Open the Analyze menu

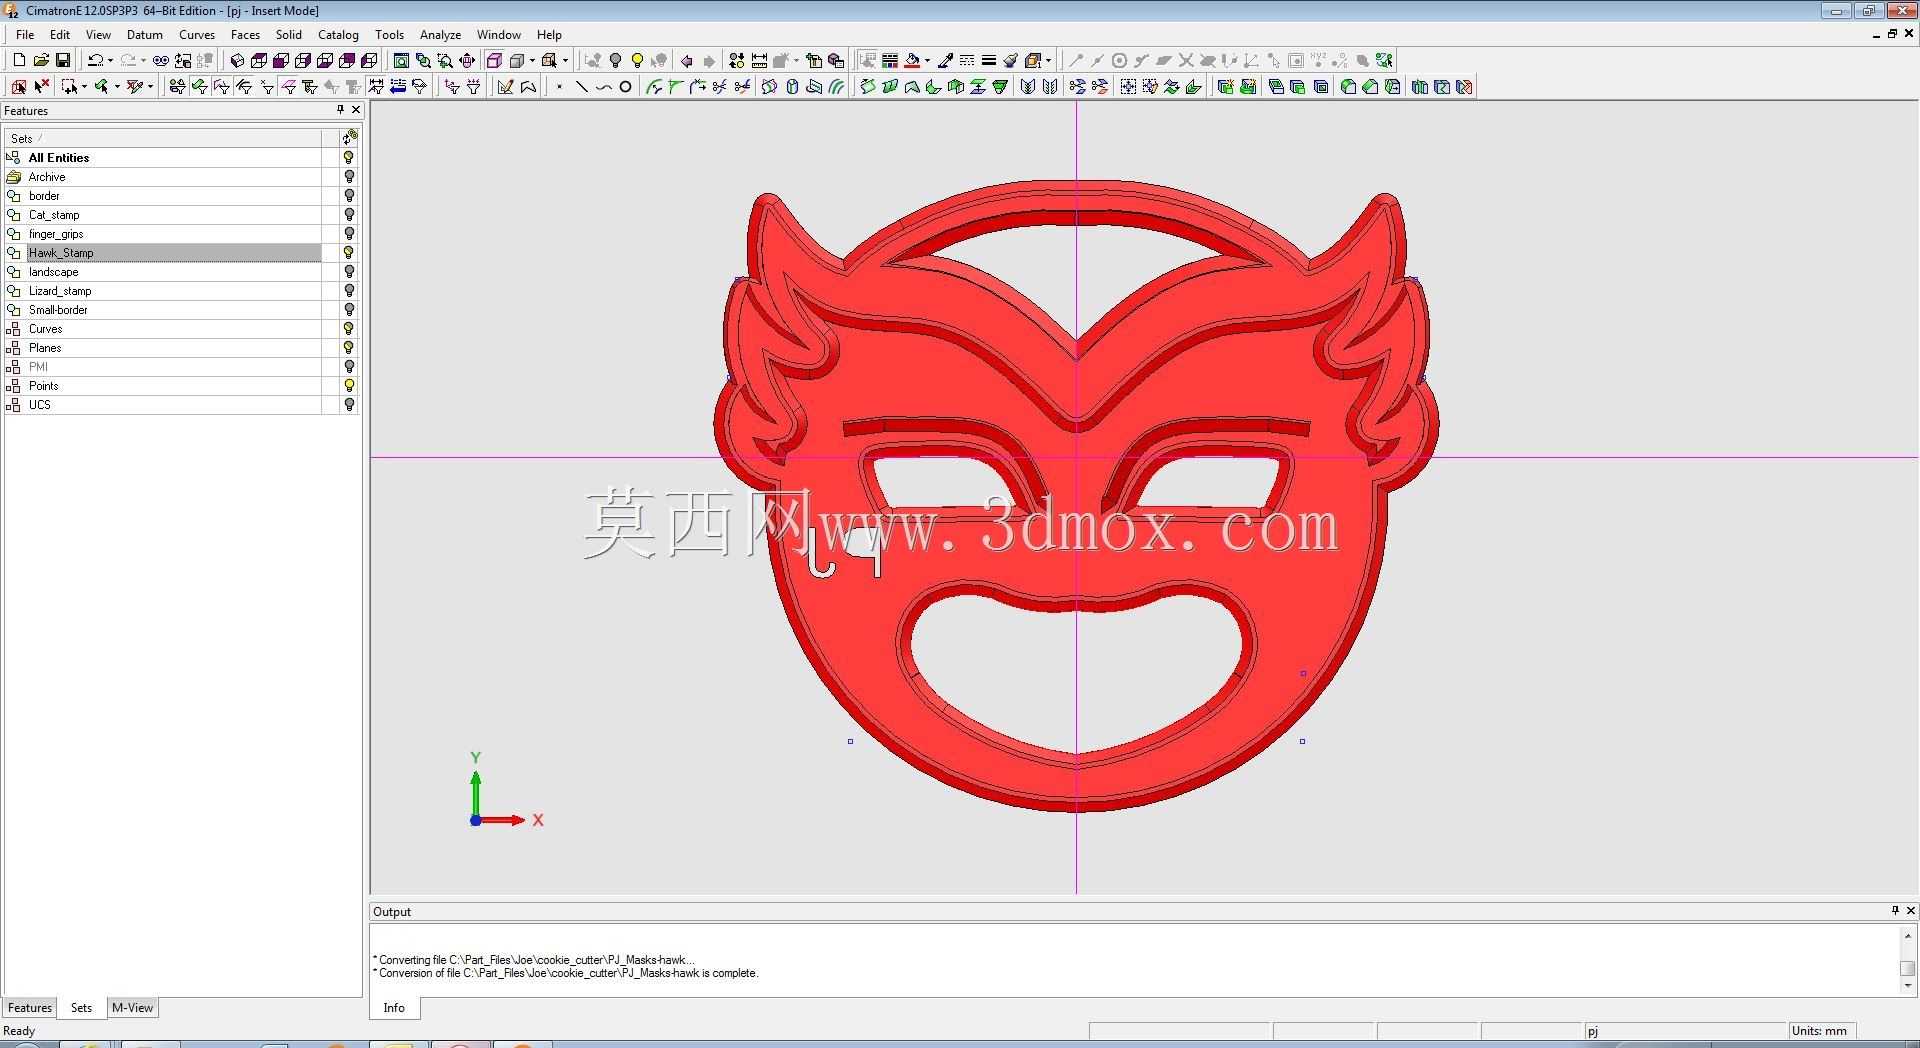click(x=440, y=34)
